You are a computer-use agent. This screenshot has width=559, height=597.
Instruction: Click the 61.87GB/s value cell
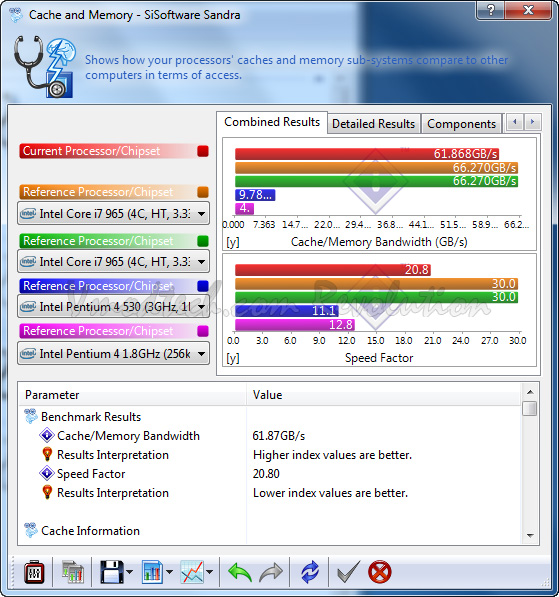coord(279,436)
